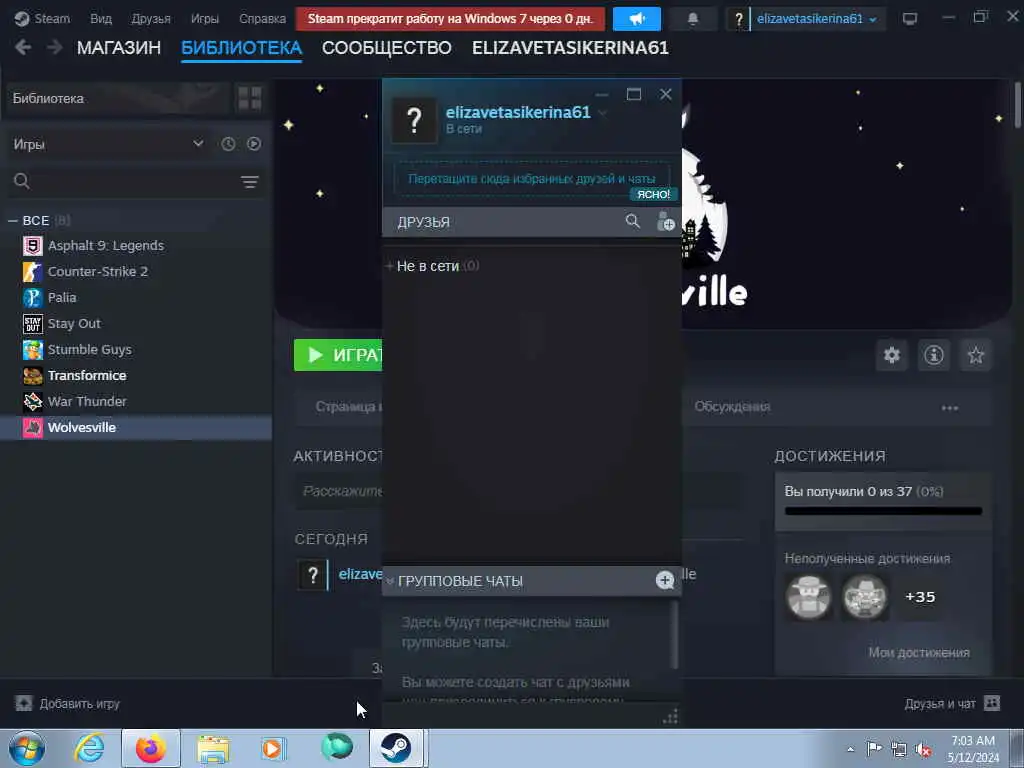
Task: Click the group chats panel scrollbar
Action: [x=675, y=635]
